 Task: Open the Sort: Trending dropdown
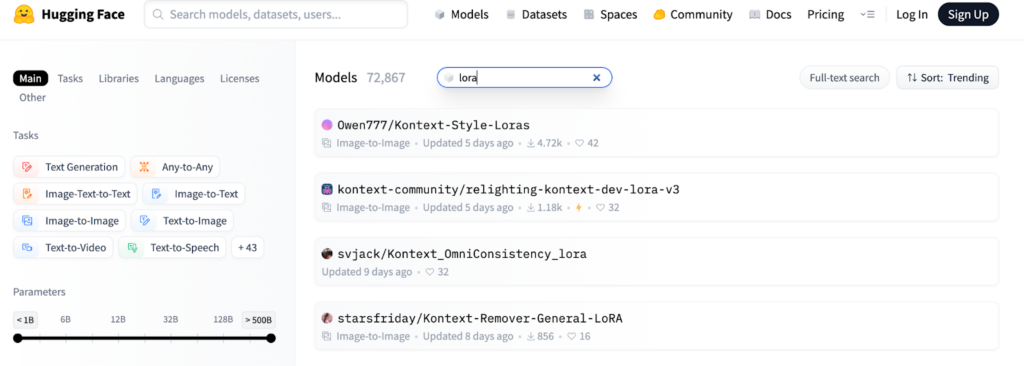click(948, 78)
